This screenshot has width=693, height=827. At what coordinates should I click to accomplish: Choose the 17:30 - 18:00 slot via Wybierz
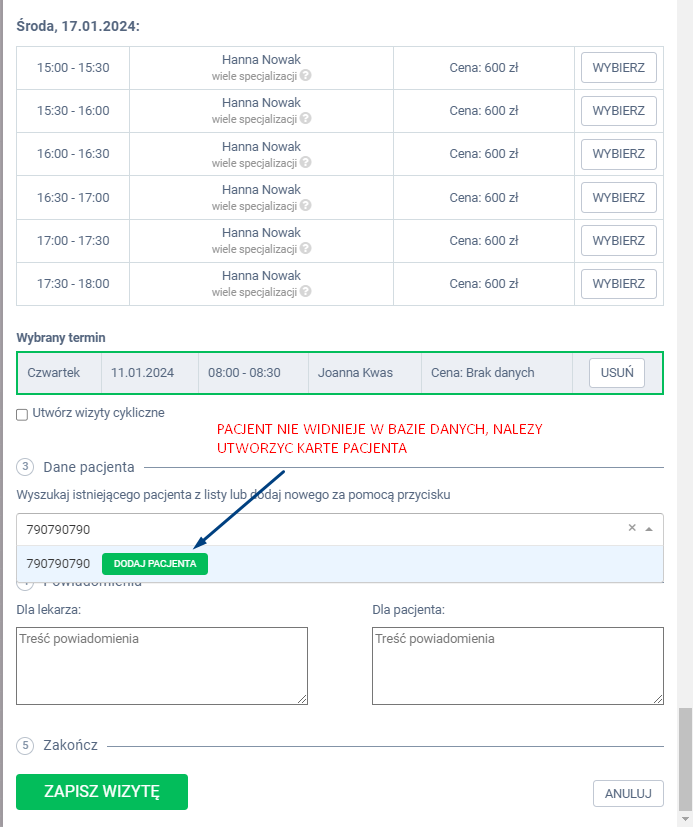coord(618,284)
